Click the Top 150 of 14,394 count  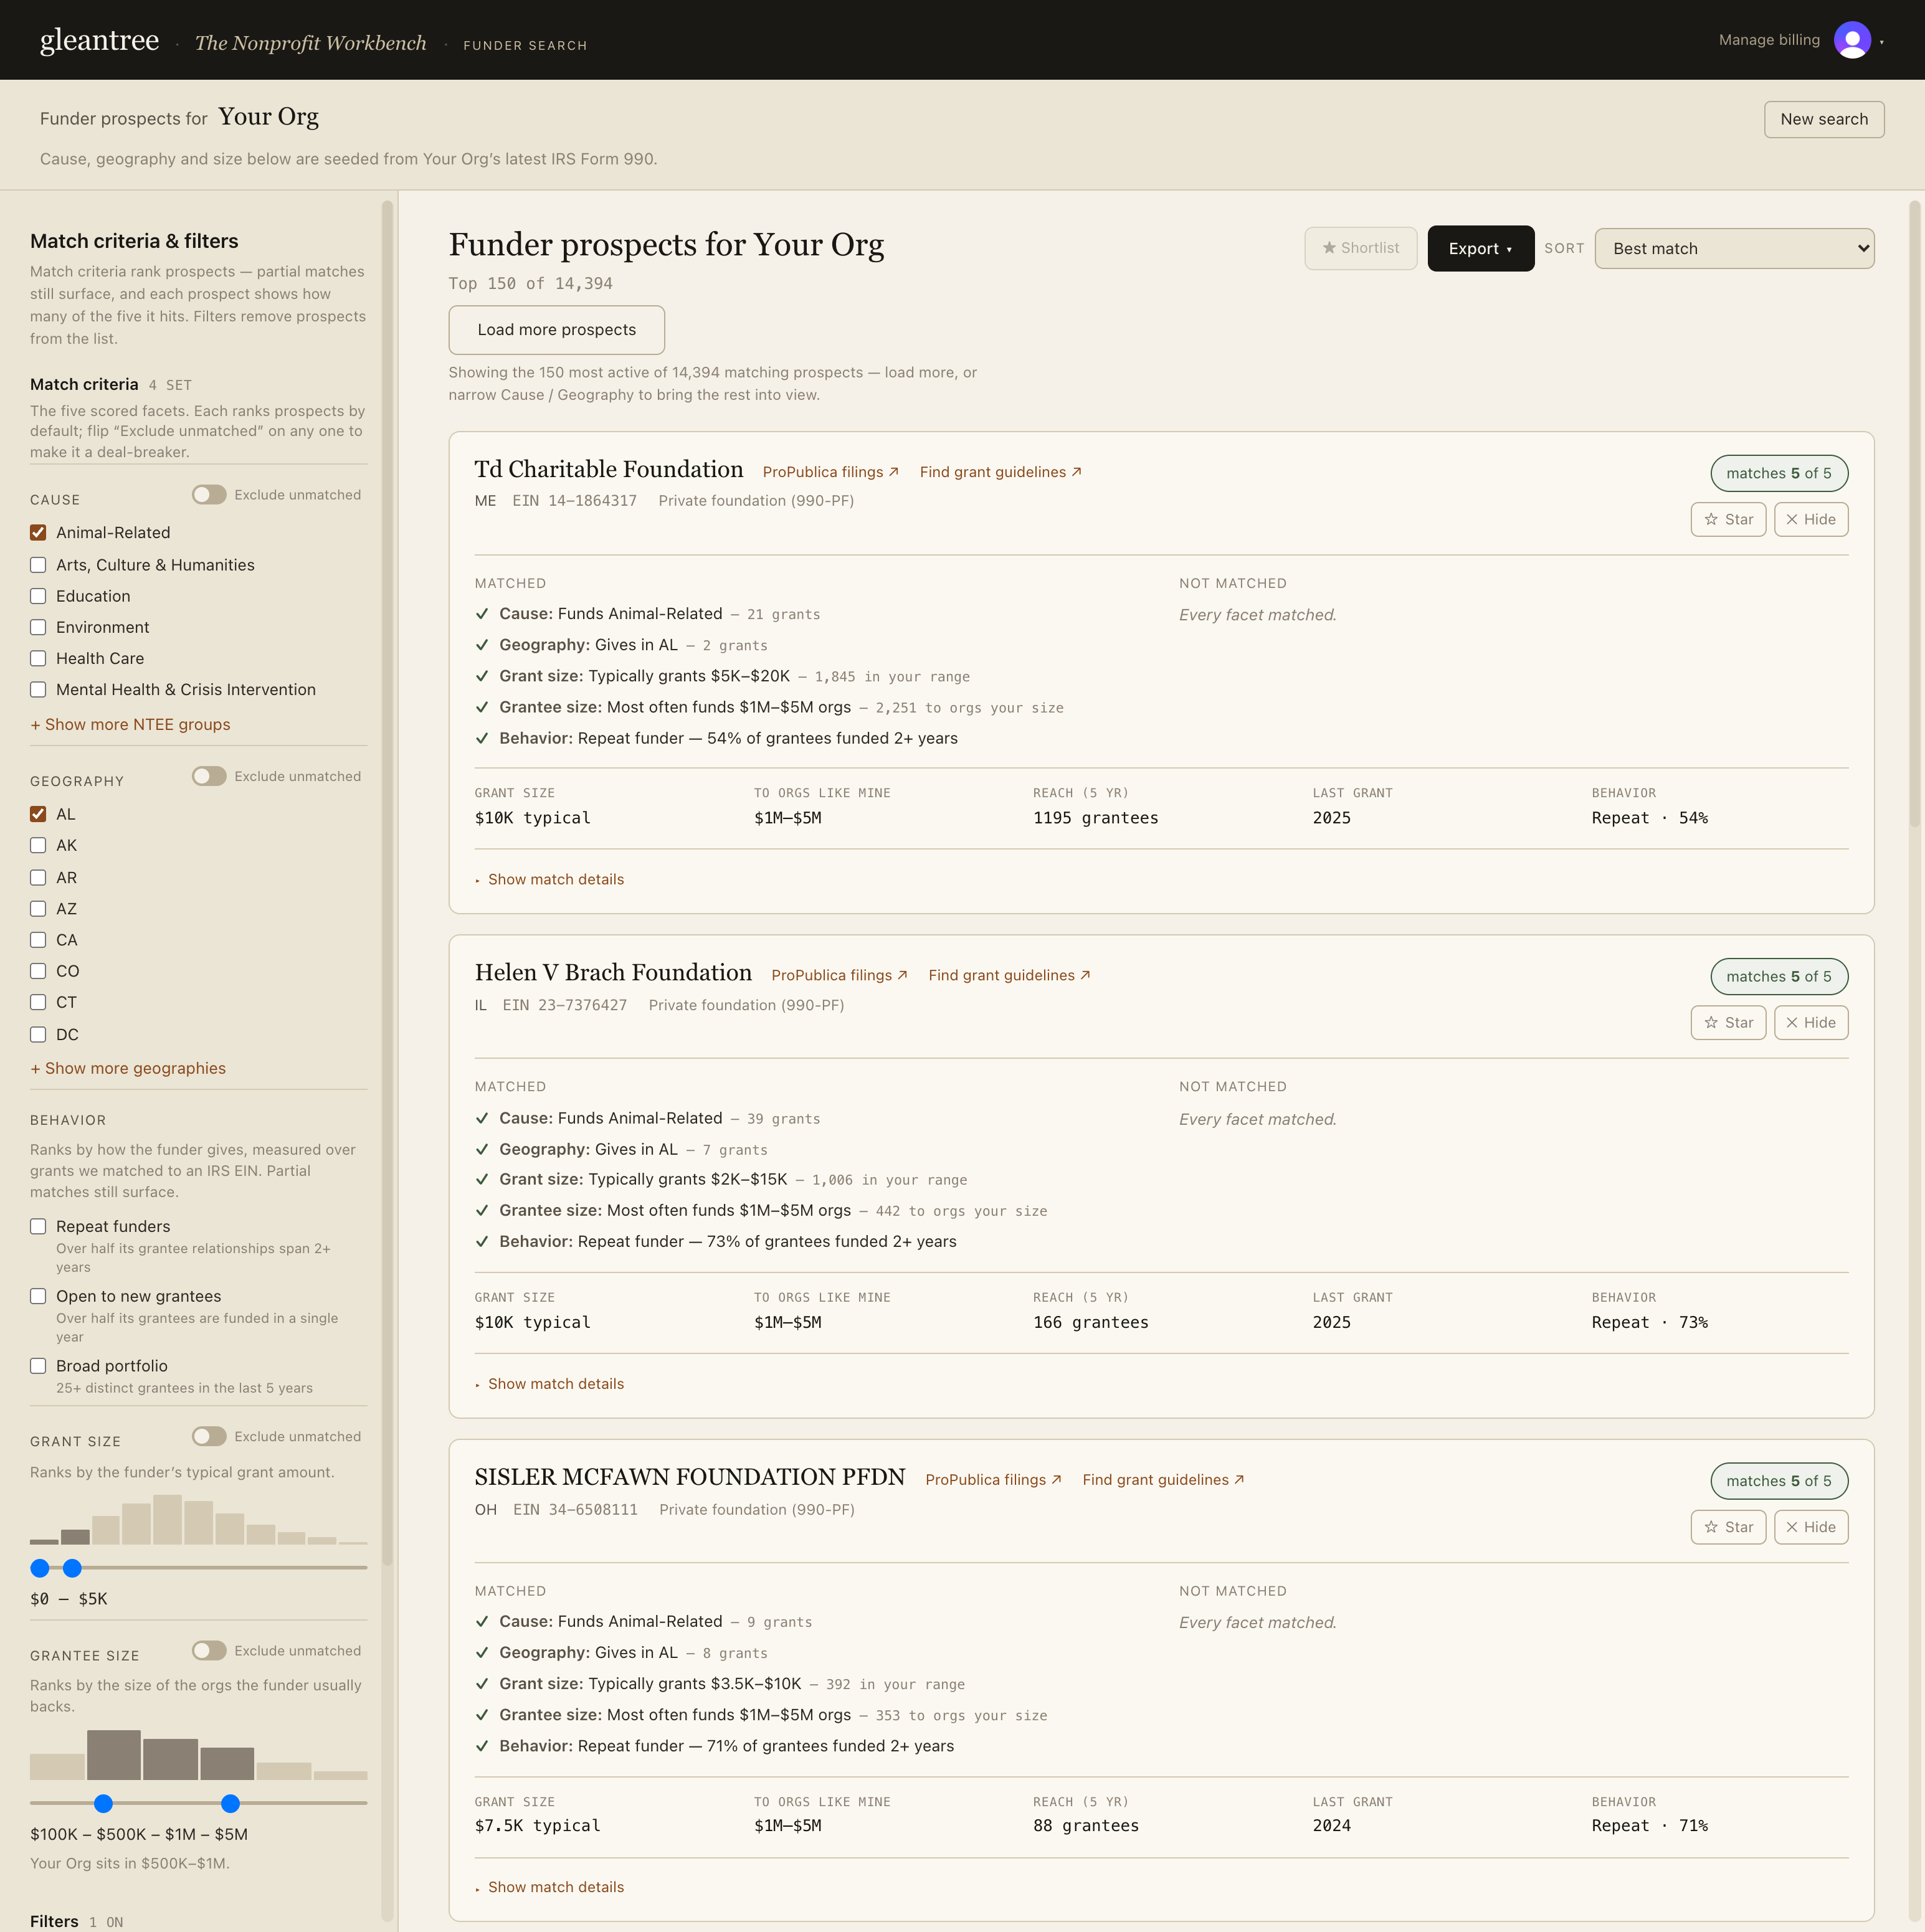click(530, 283)
